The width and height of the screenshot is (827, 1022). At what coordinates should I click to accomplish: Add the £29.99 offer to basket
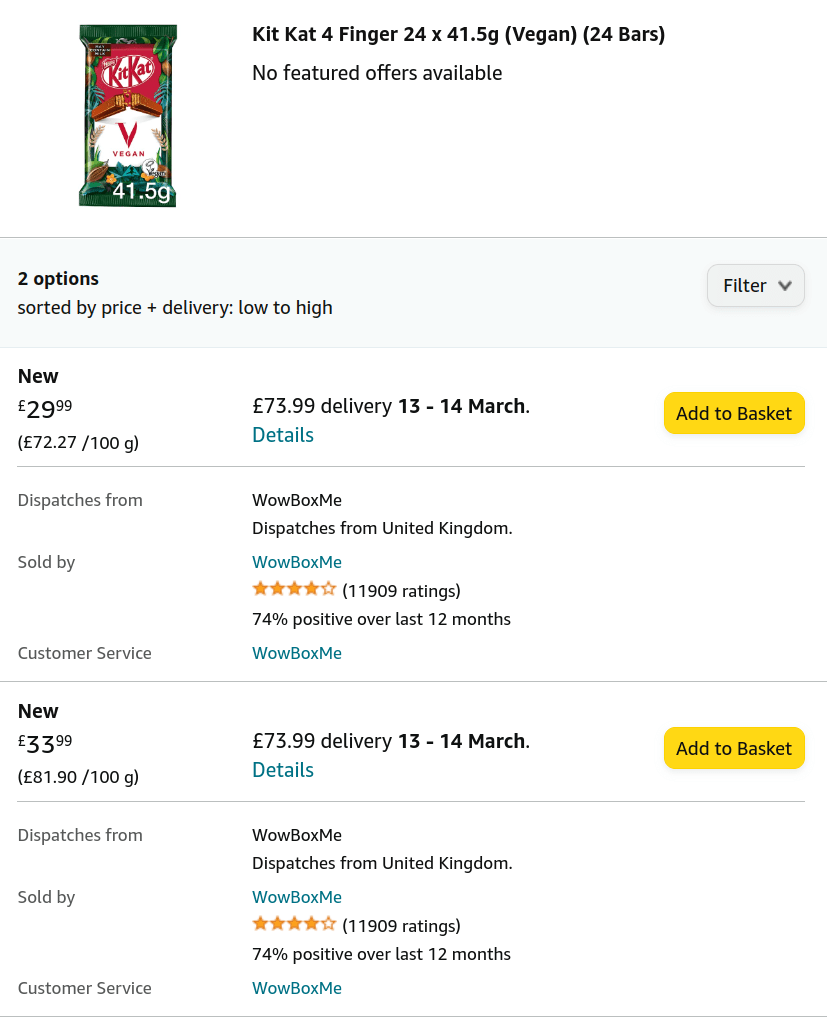[734, 413]
